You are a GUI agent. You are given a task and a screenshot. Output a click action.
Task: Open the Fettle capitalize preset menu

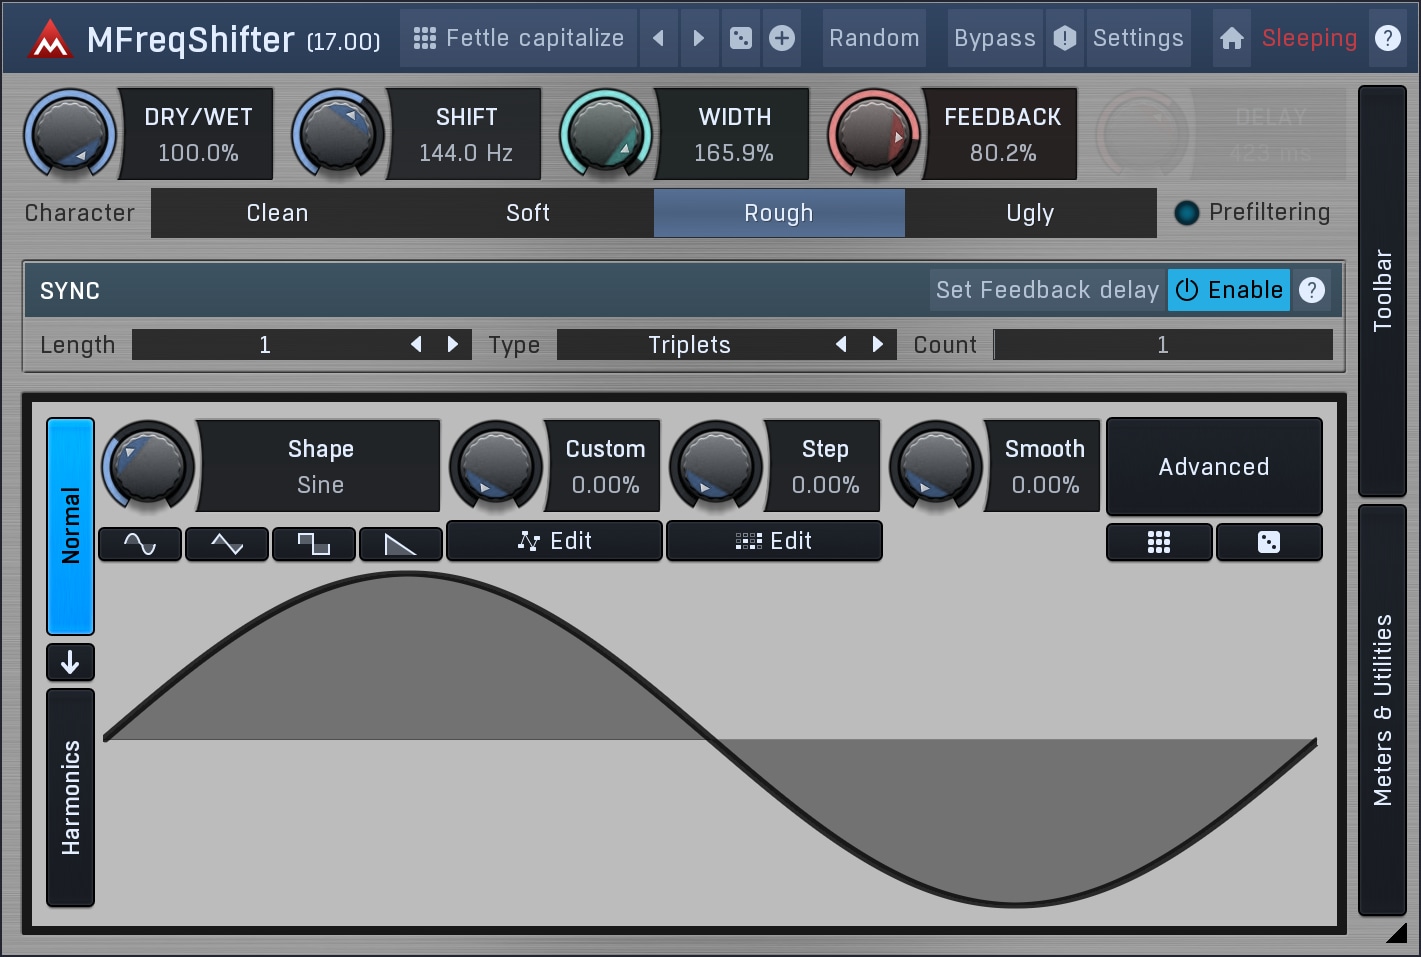(518, 38)
